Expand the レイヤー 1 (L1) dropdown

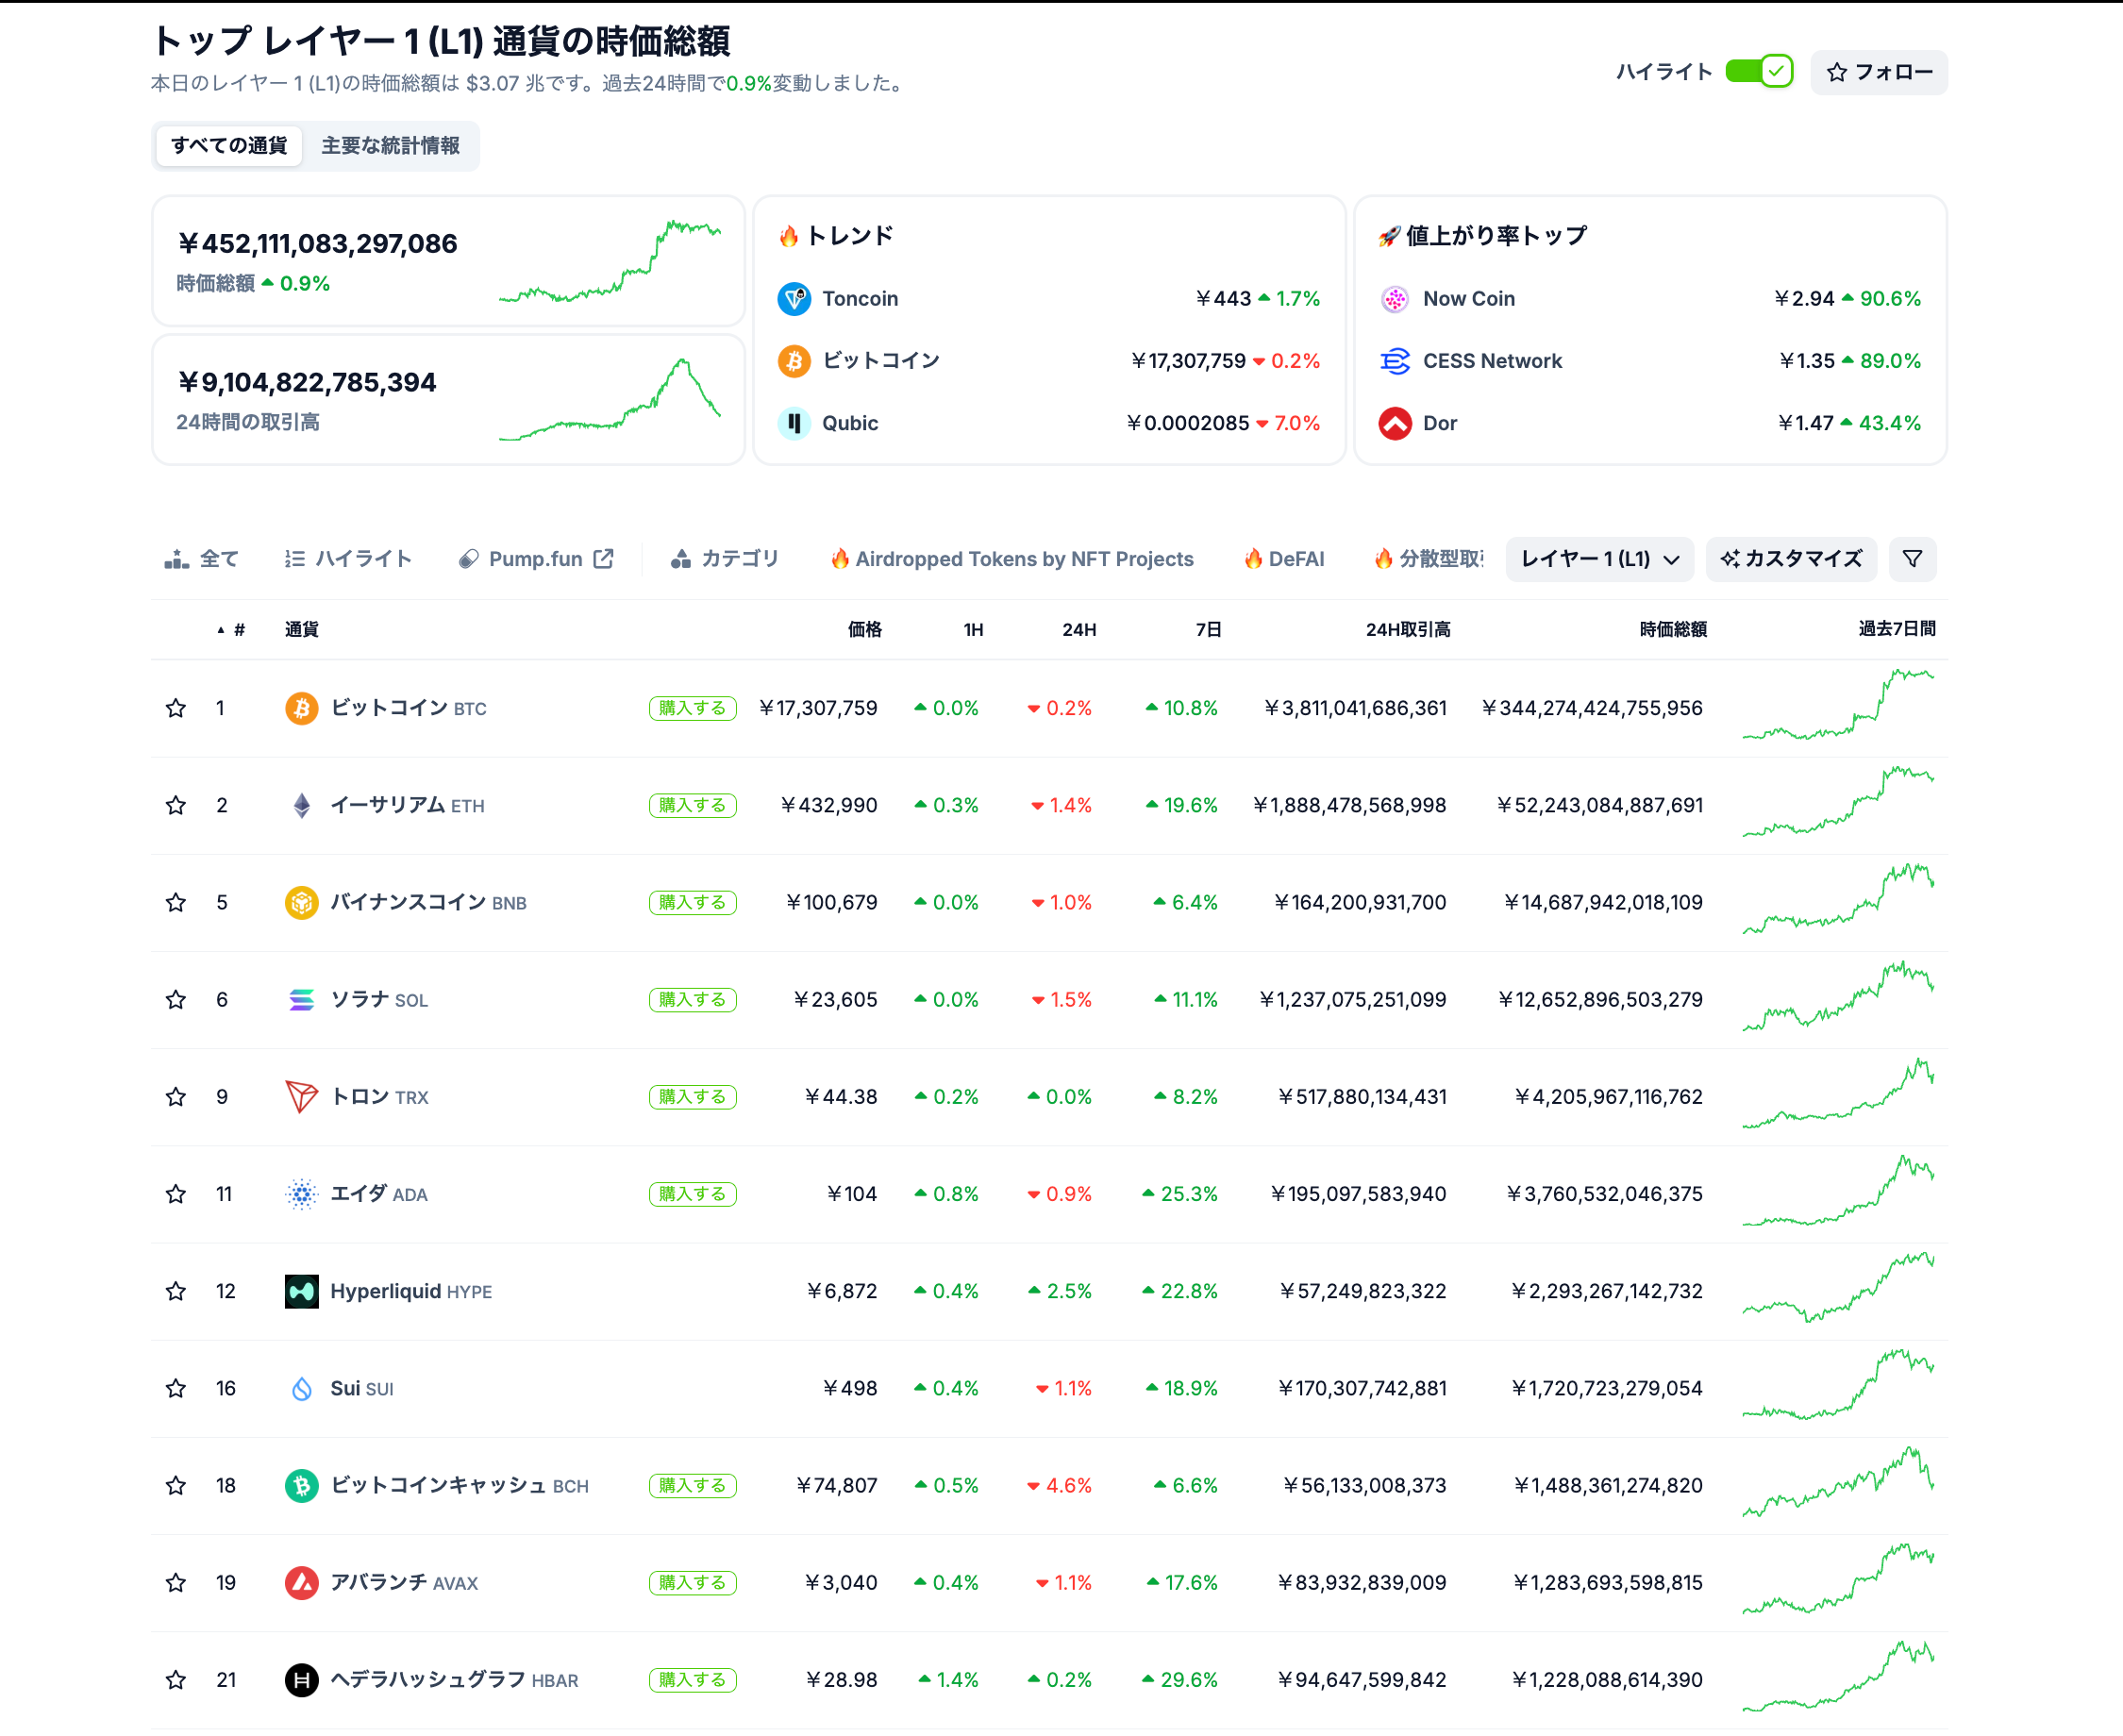point(1598,559)
